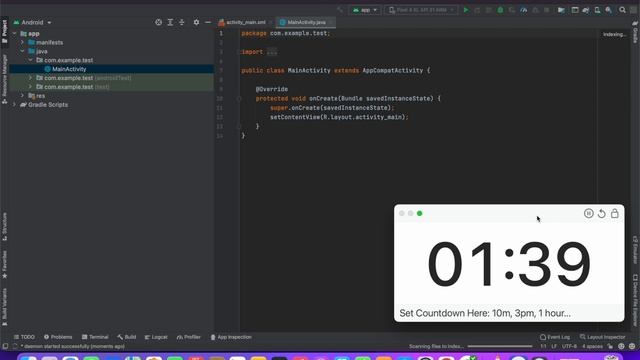Open the Build tool window
640x360 pixels.
pyautogui.click(x=127, y=337)
